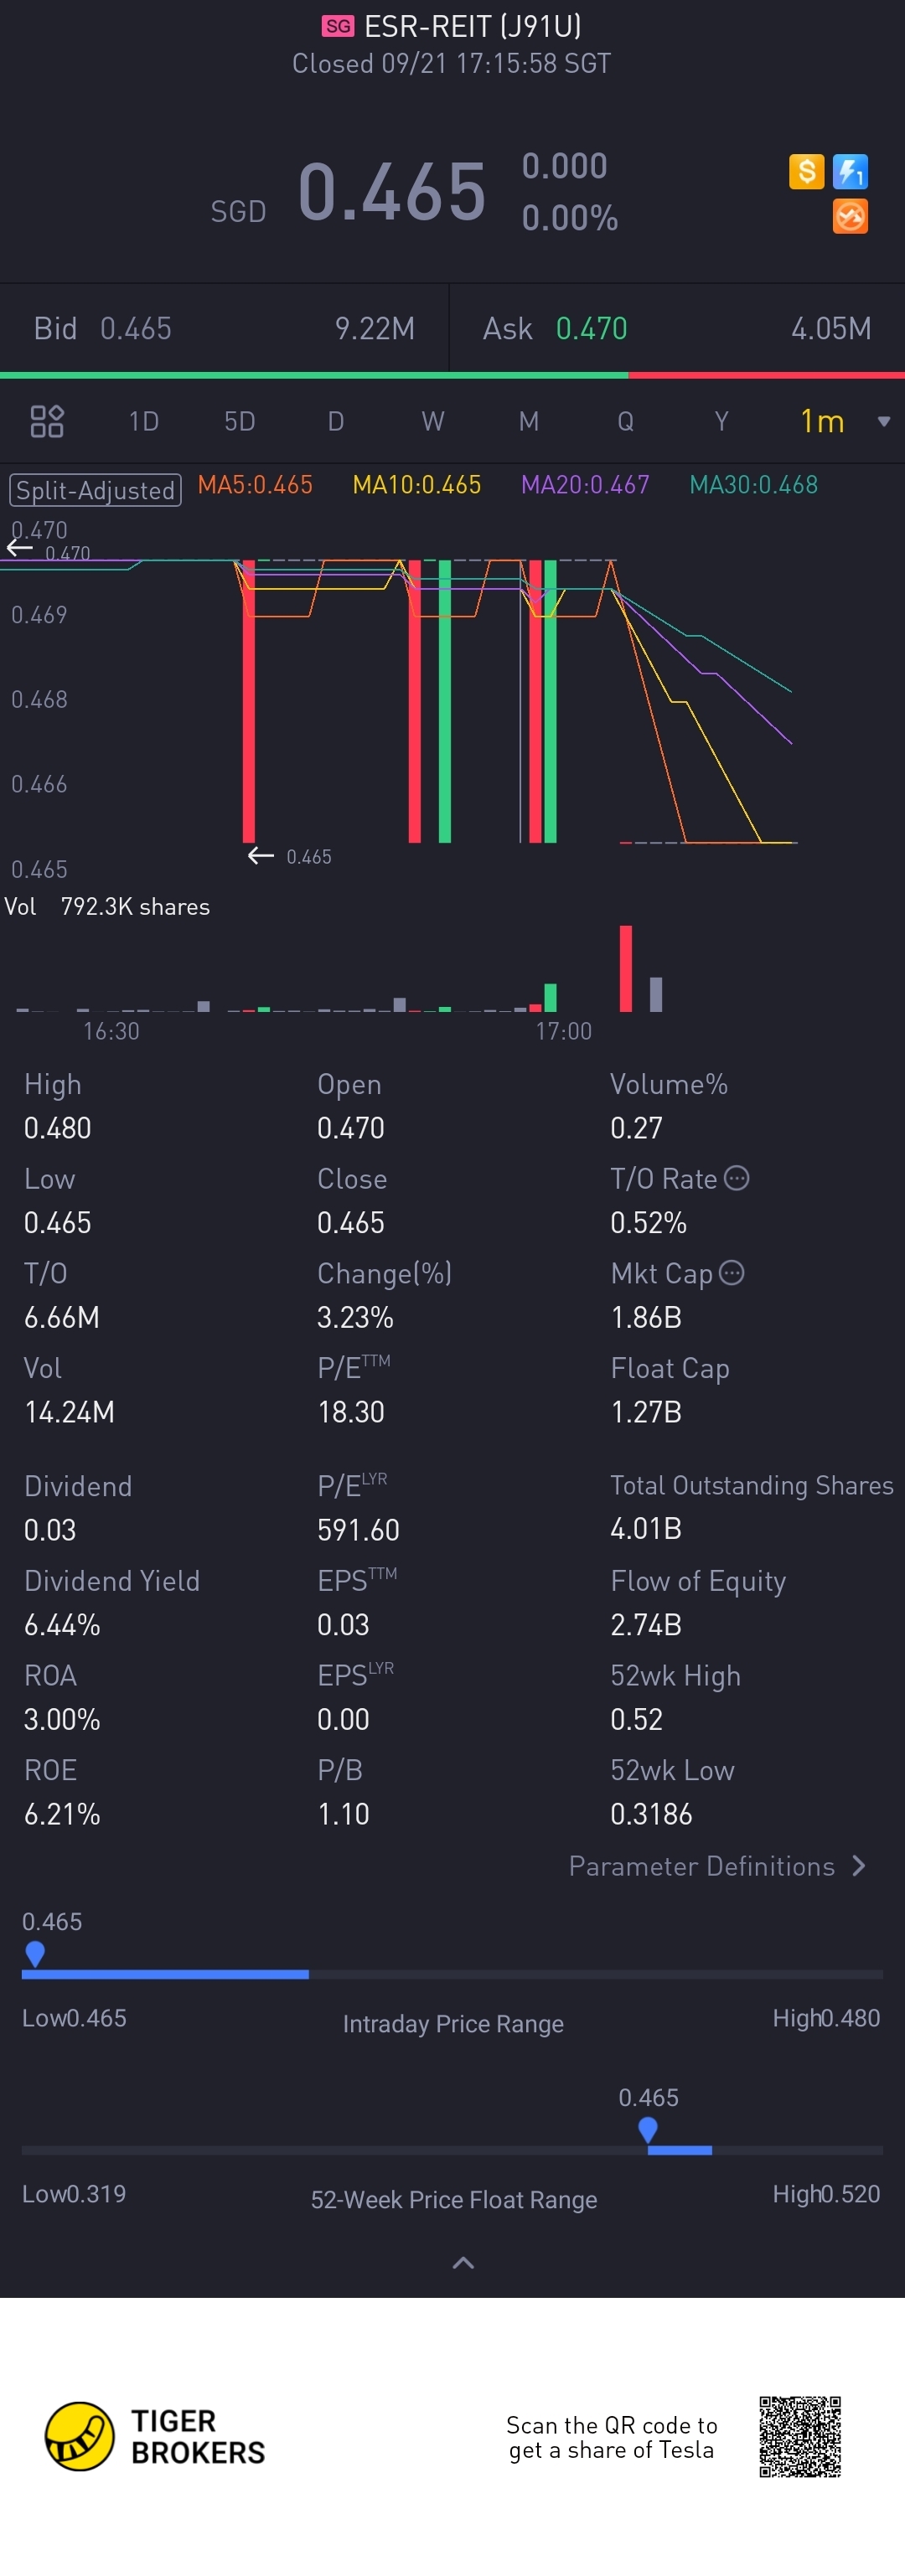The image size is (905, 2576).
Task: Switch to the 5D chart tab
Action: pos(239,421)
